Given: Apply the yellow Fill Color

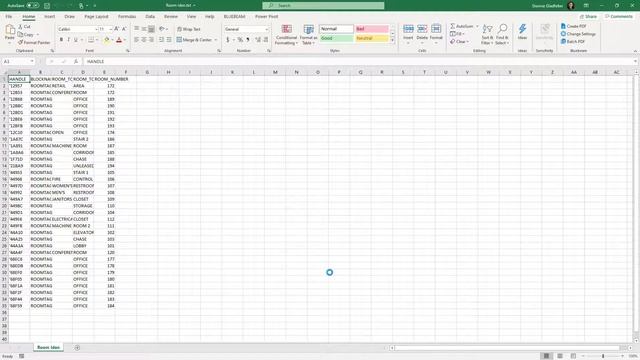Looking at the screenshot, I should click(107, 40).
